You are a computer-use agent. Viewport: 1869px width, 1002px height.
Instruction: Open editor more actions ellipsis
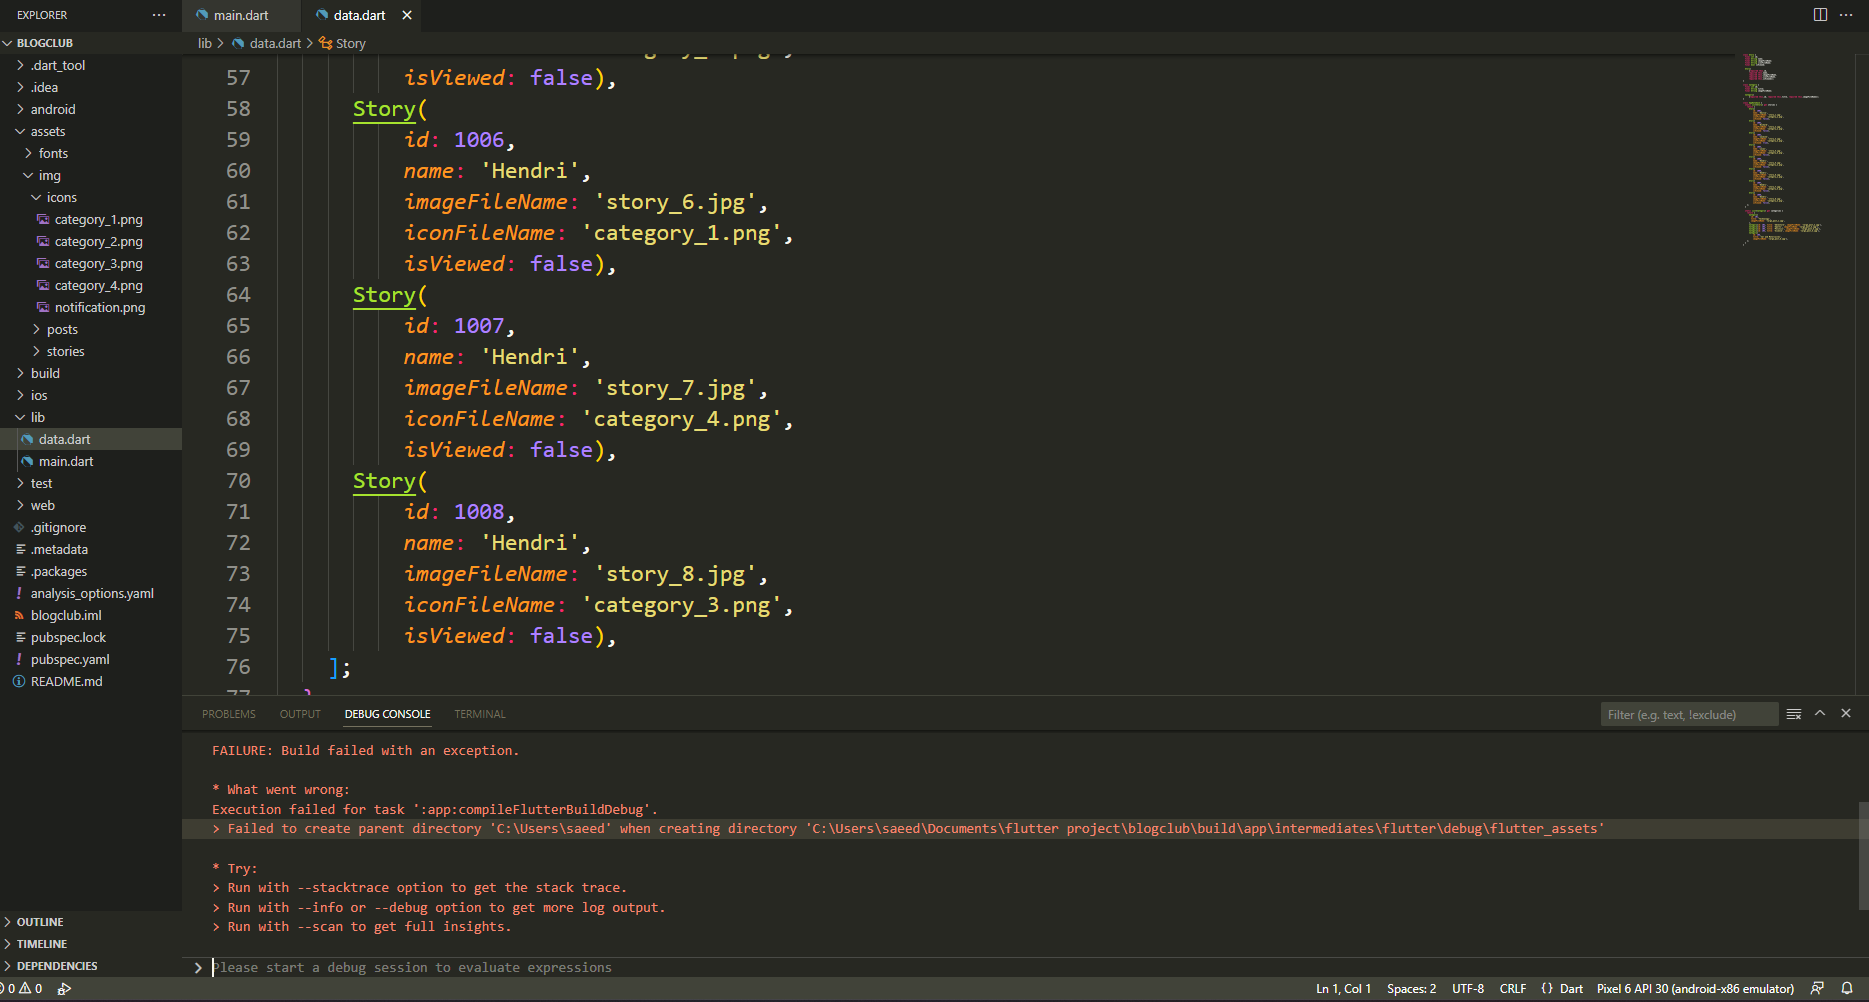1846,15
